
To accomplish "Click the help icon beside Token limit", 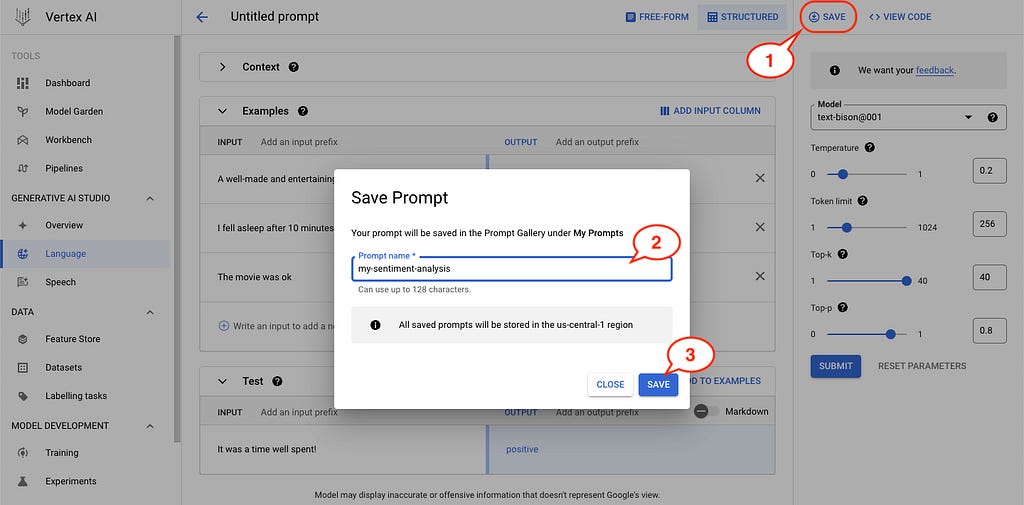I will tap(862, 201).
